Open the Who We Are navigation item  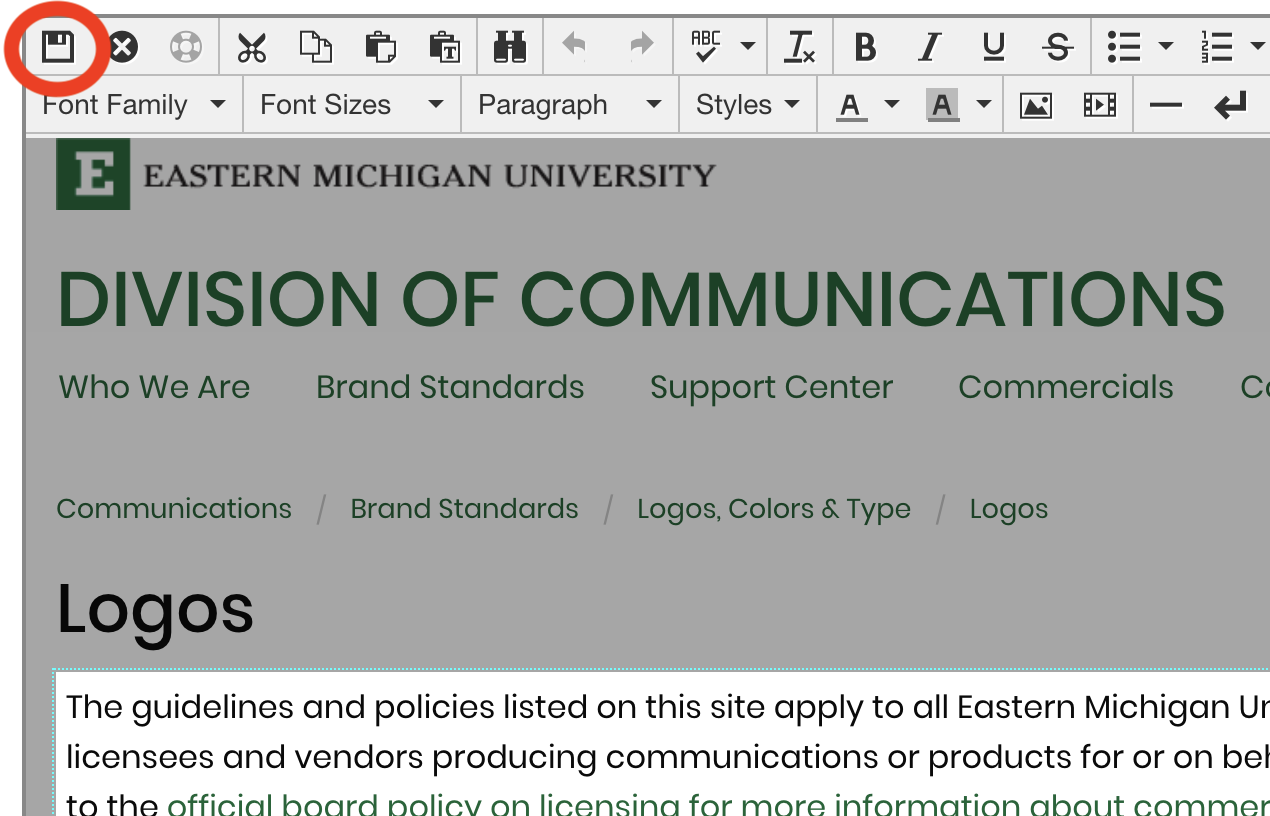[155, 387]
